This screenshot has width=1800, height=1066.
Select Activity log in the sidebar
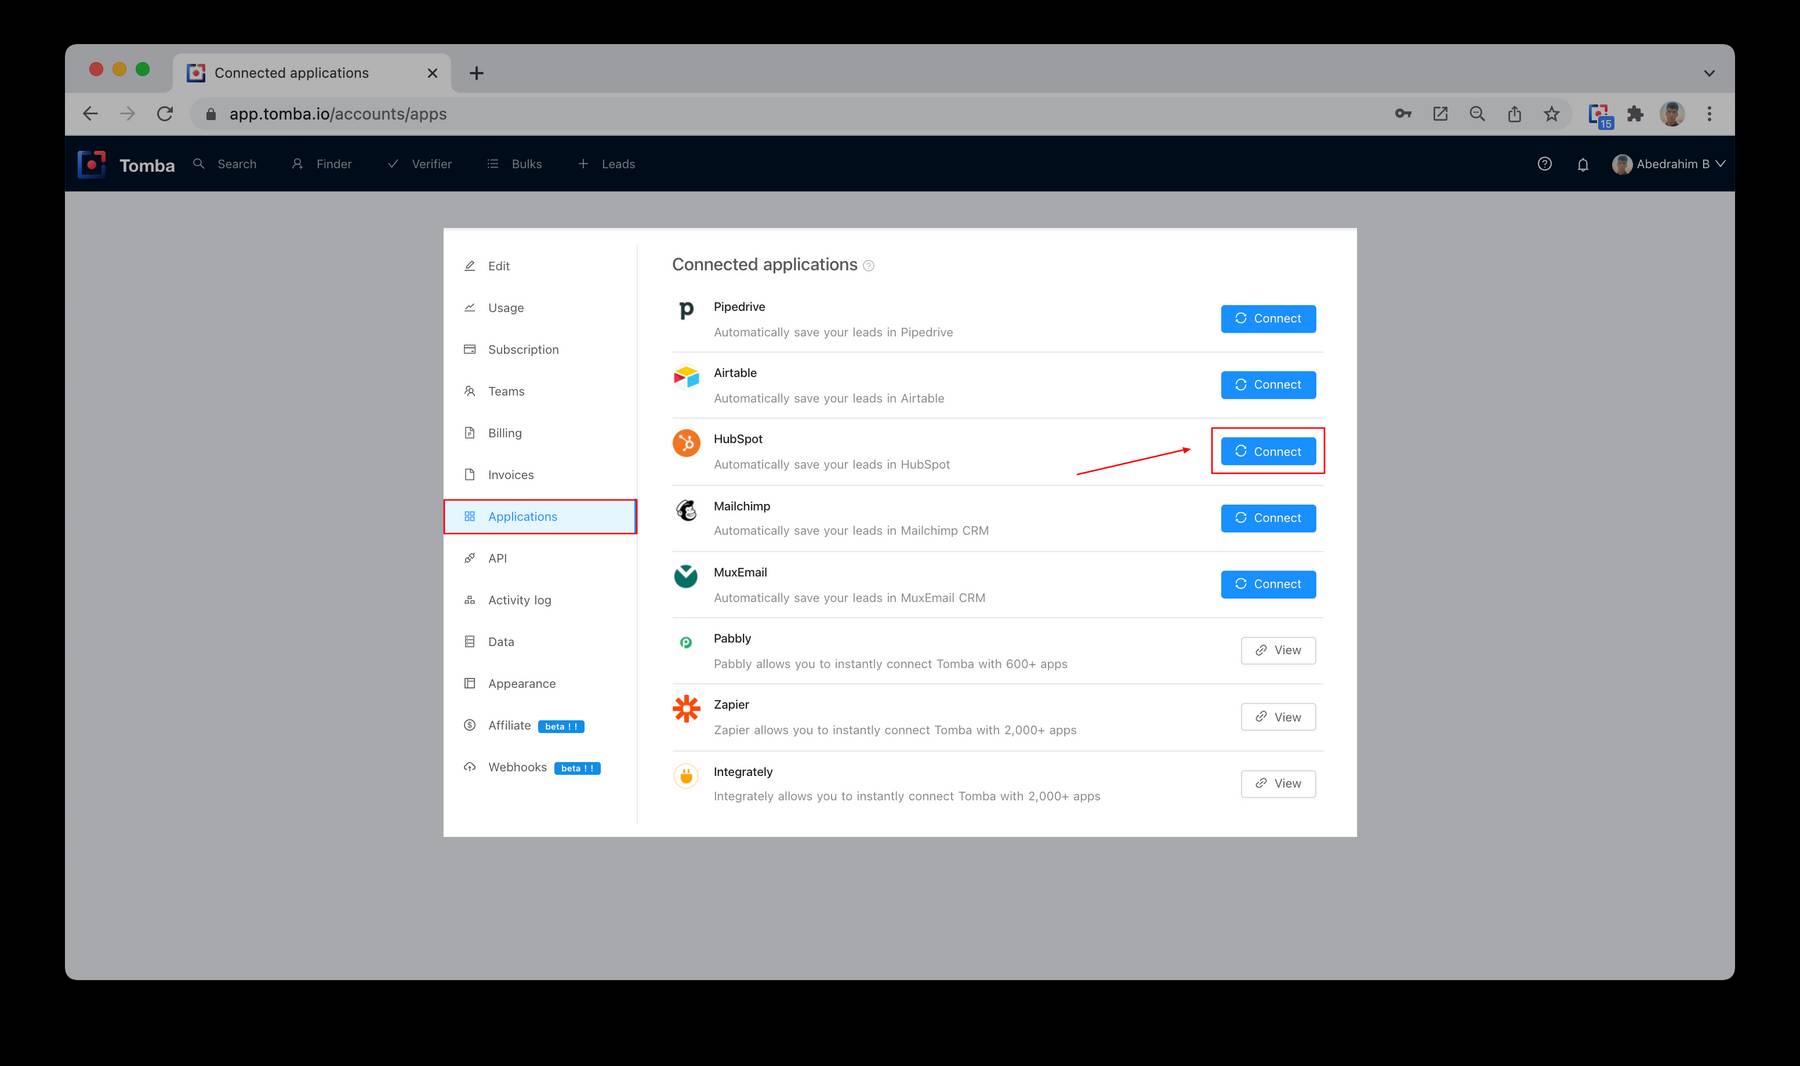click(x=540, y=600)
